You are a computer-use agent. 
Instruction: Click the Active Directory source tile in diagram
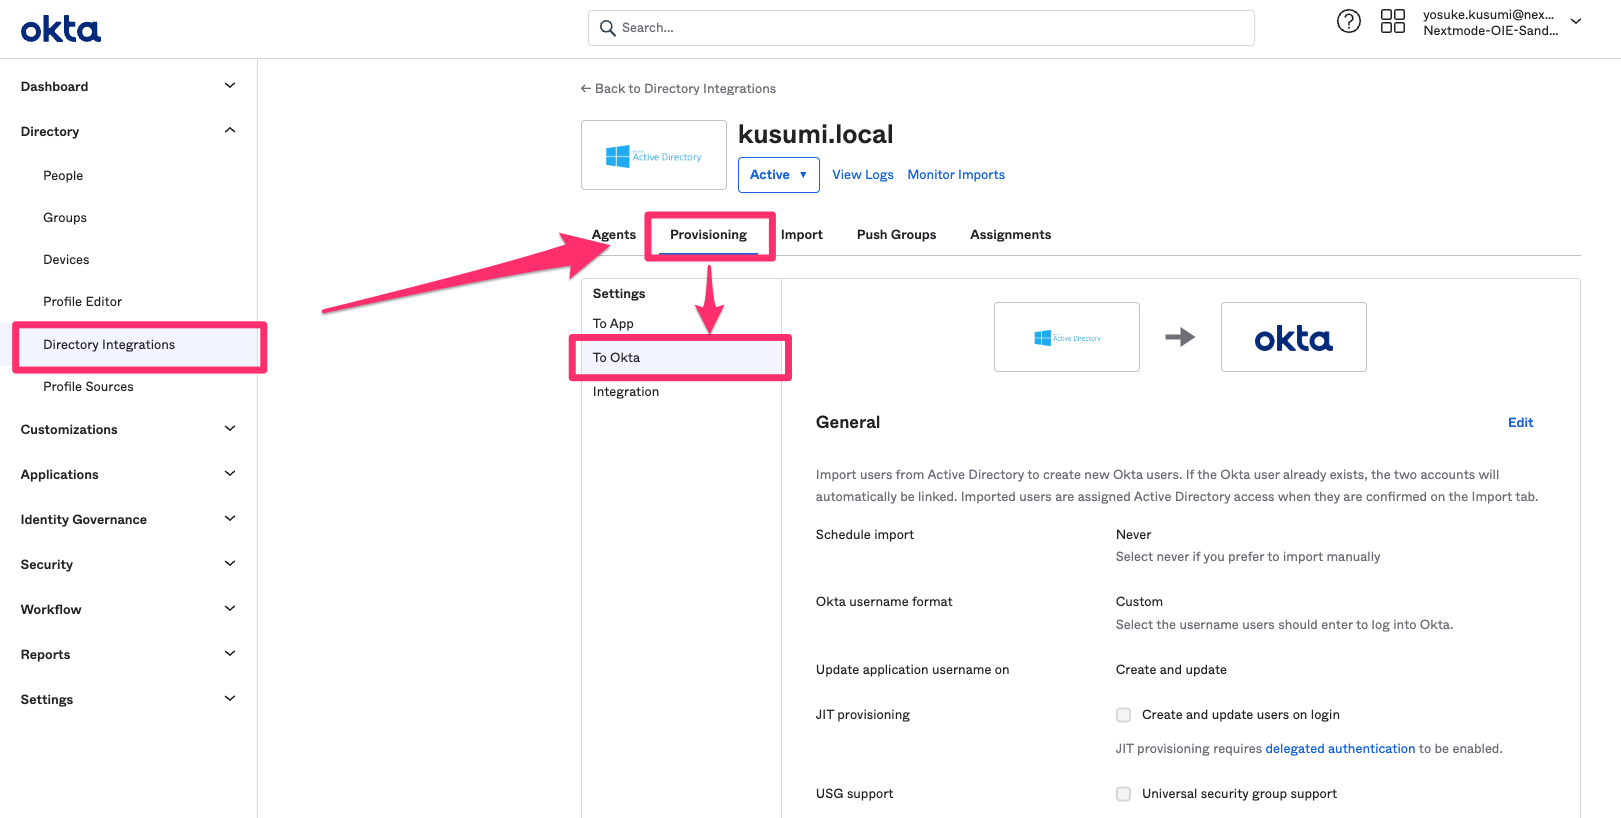(x=1066, y=338)
